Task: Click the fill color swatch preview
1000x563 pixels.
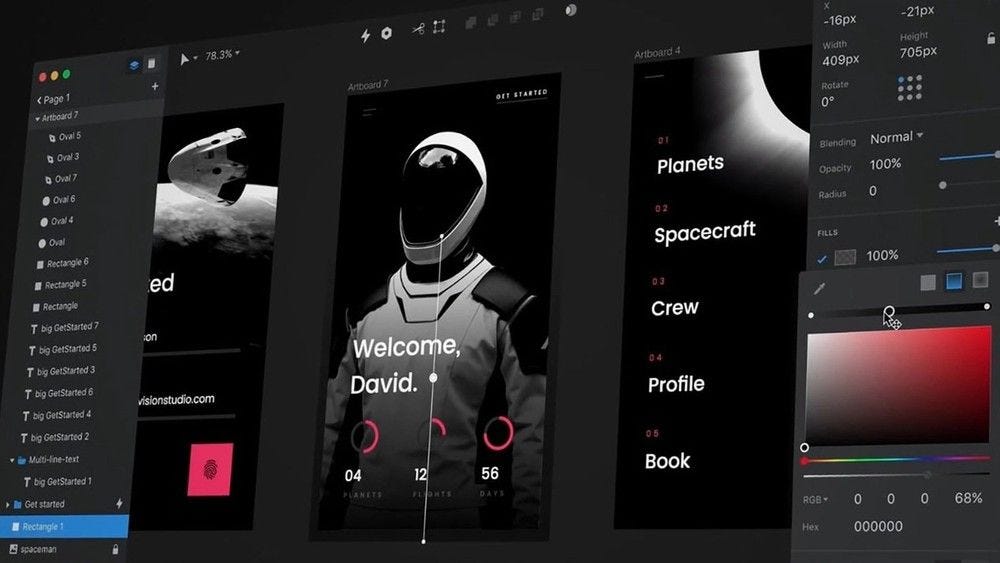Action: [845, 257]
